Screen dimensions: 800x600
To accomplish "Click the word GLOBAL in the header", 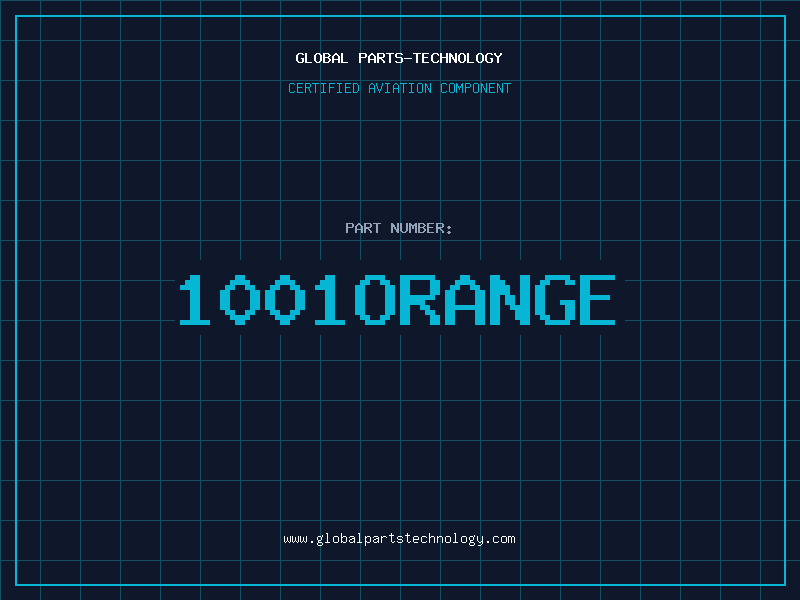I will [x=322, y=58].
